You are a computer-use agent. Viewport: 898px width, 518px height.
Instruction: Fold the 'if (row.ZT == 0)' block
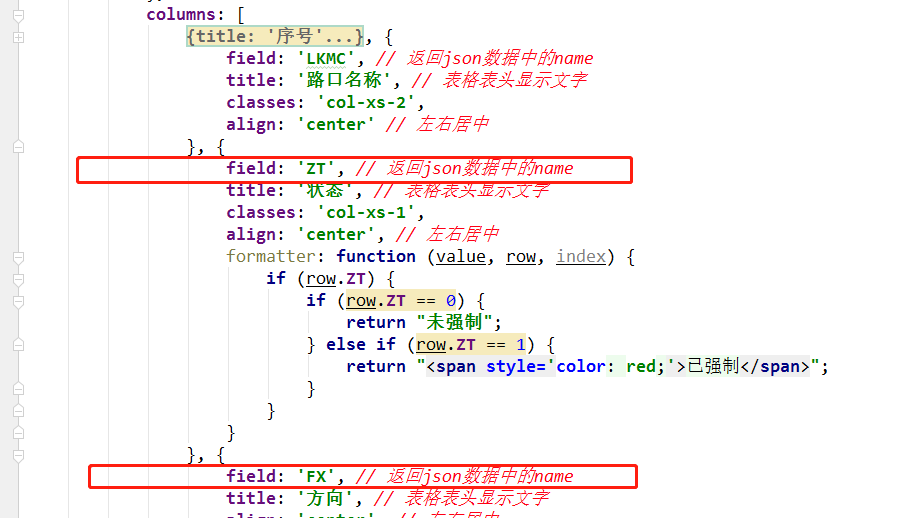point(18,301)
